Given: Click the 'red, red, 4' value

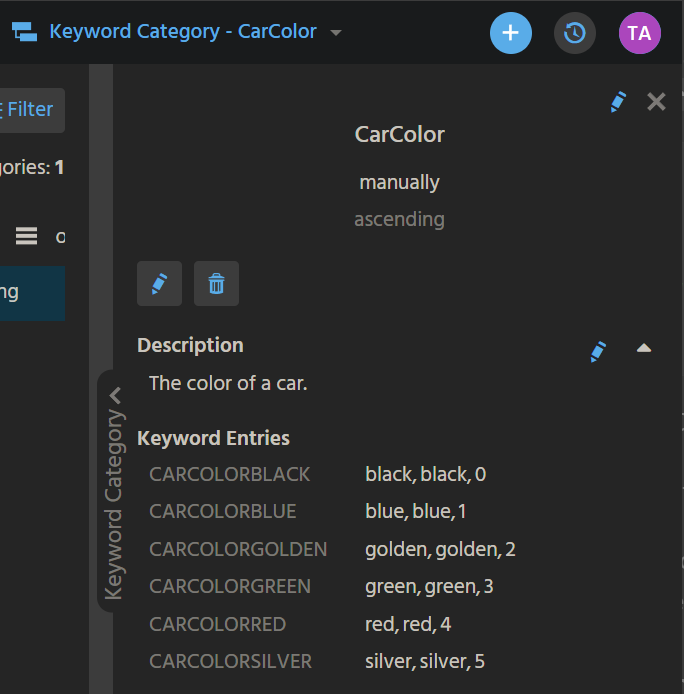Looking at the screenshot, I should point(408,625).
